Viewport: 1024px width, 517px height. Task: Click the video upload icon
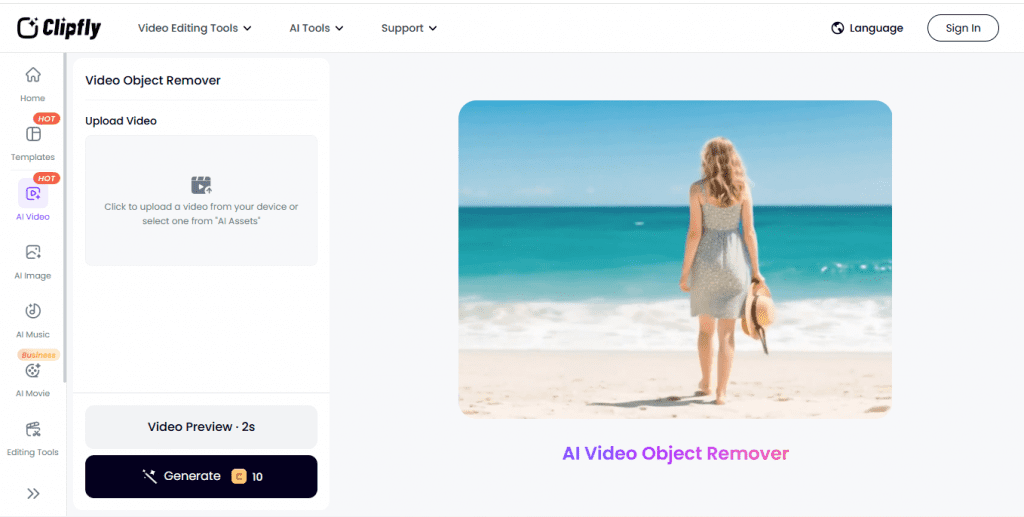(x=201, y=185)
